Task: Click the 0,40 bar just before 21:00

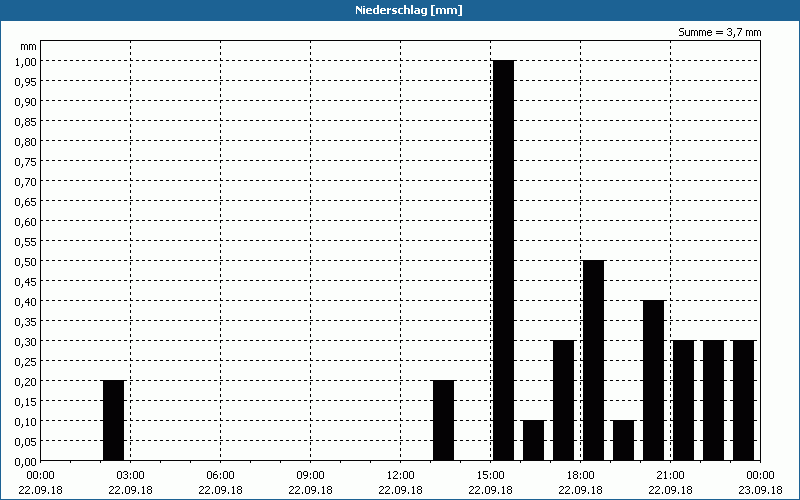Action: coord(654,381)
